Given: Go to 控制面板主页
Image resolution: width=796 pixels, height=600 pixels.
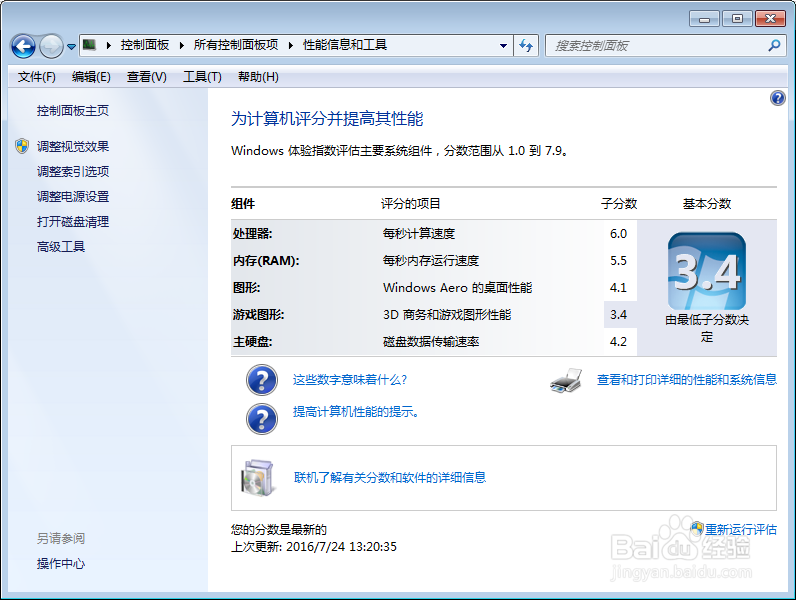Looking at the screenshot, I should tap(73, 111).
